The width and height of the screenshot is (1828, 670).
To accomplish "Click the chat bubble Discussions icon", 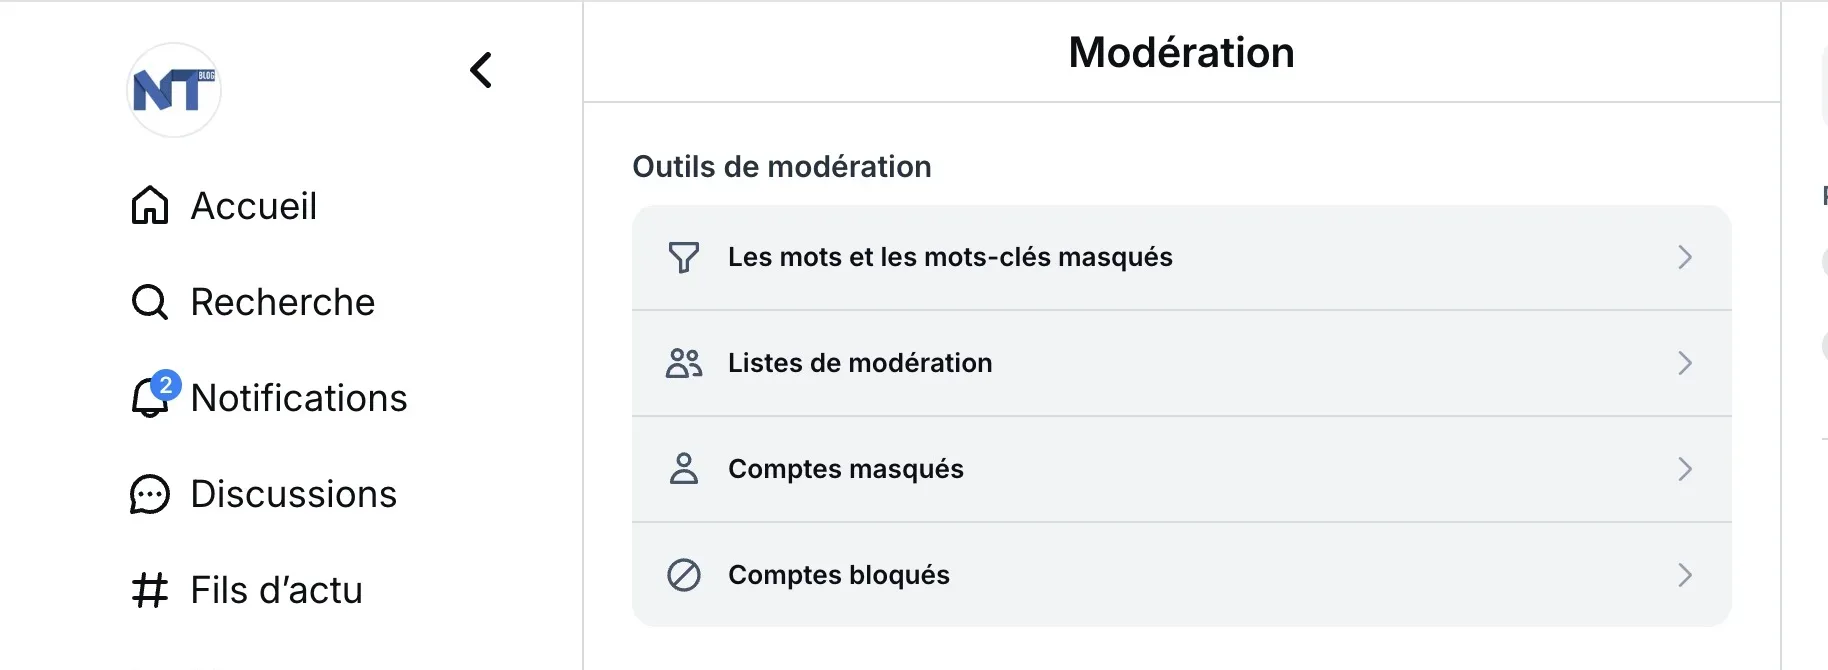I will point(150,494).
